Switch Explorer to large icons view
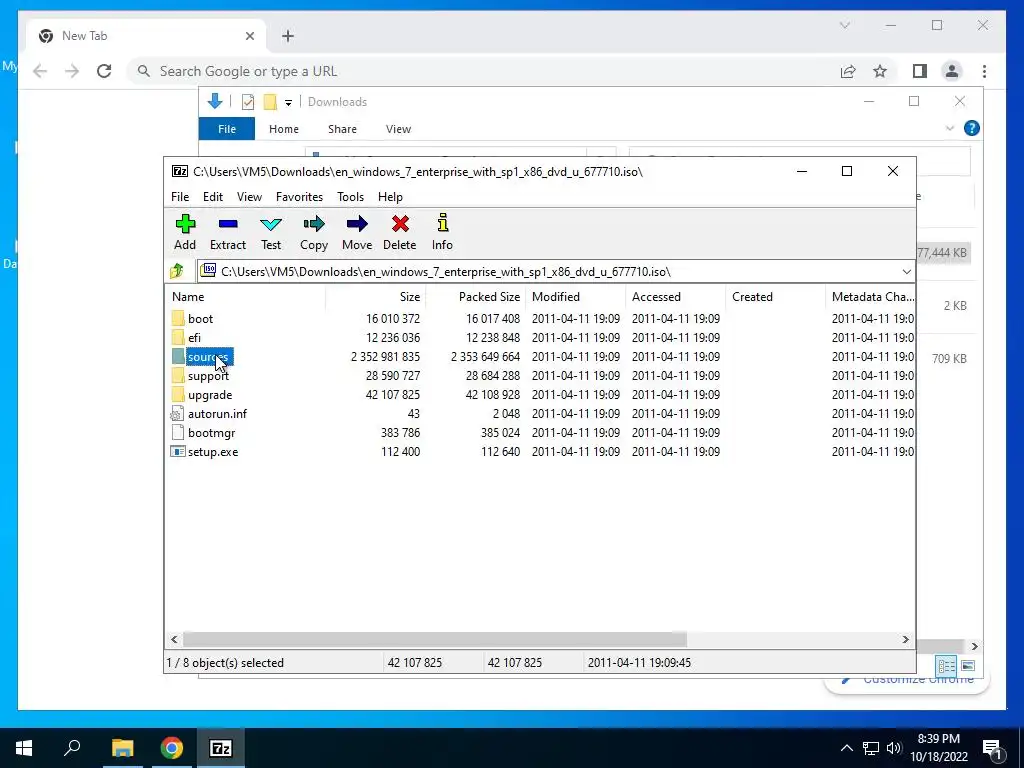 click(968, 665)
